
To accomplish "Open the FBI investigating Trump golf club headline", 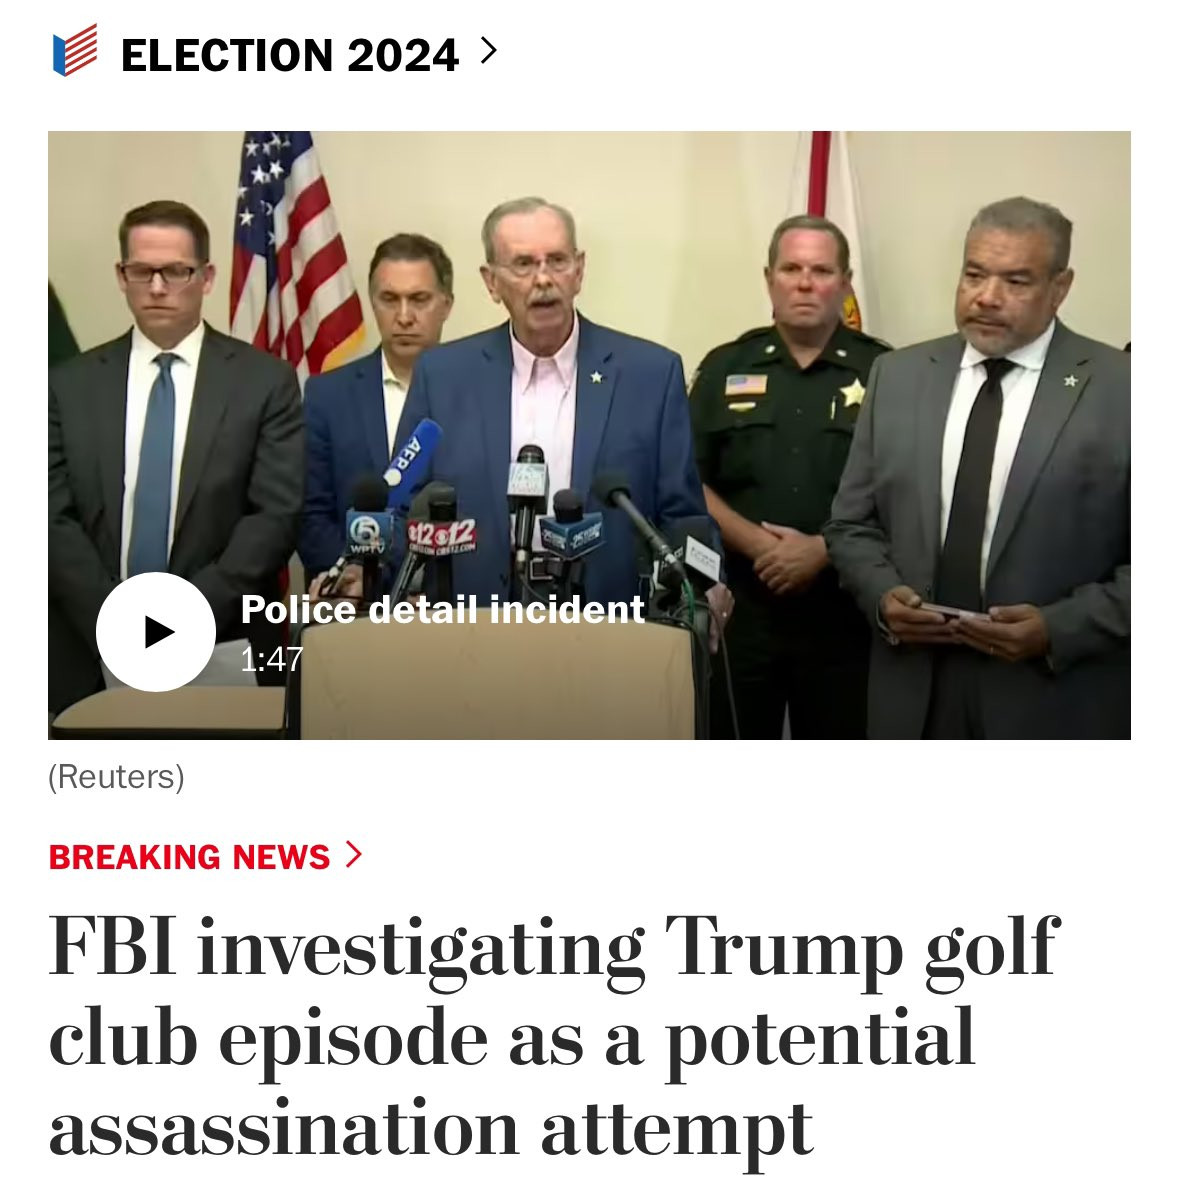I will click(x=554, y=1037).
